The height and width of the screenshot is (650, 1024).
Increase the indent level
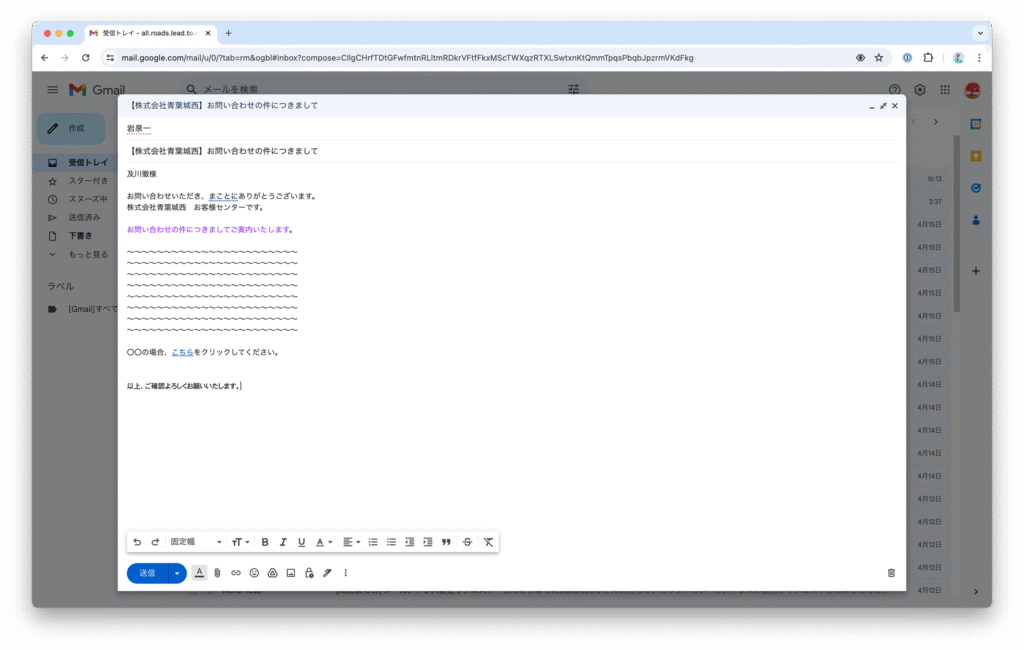coord(428,542)
